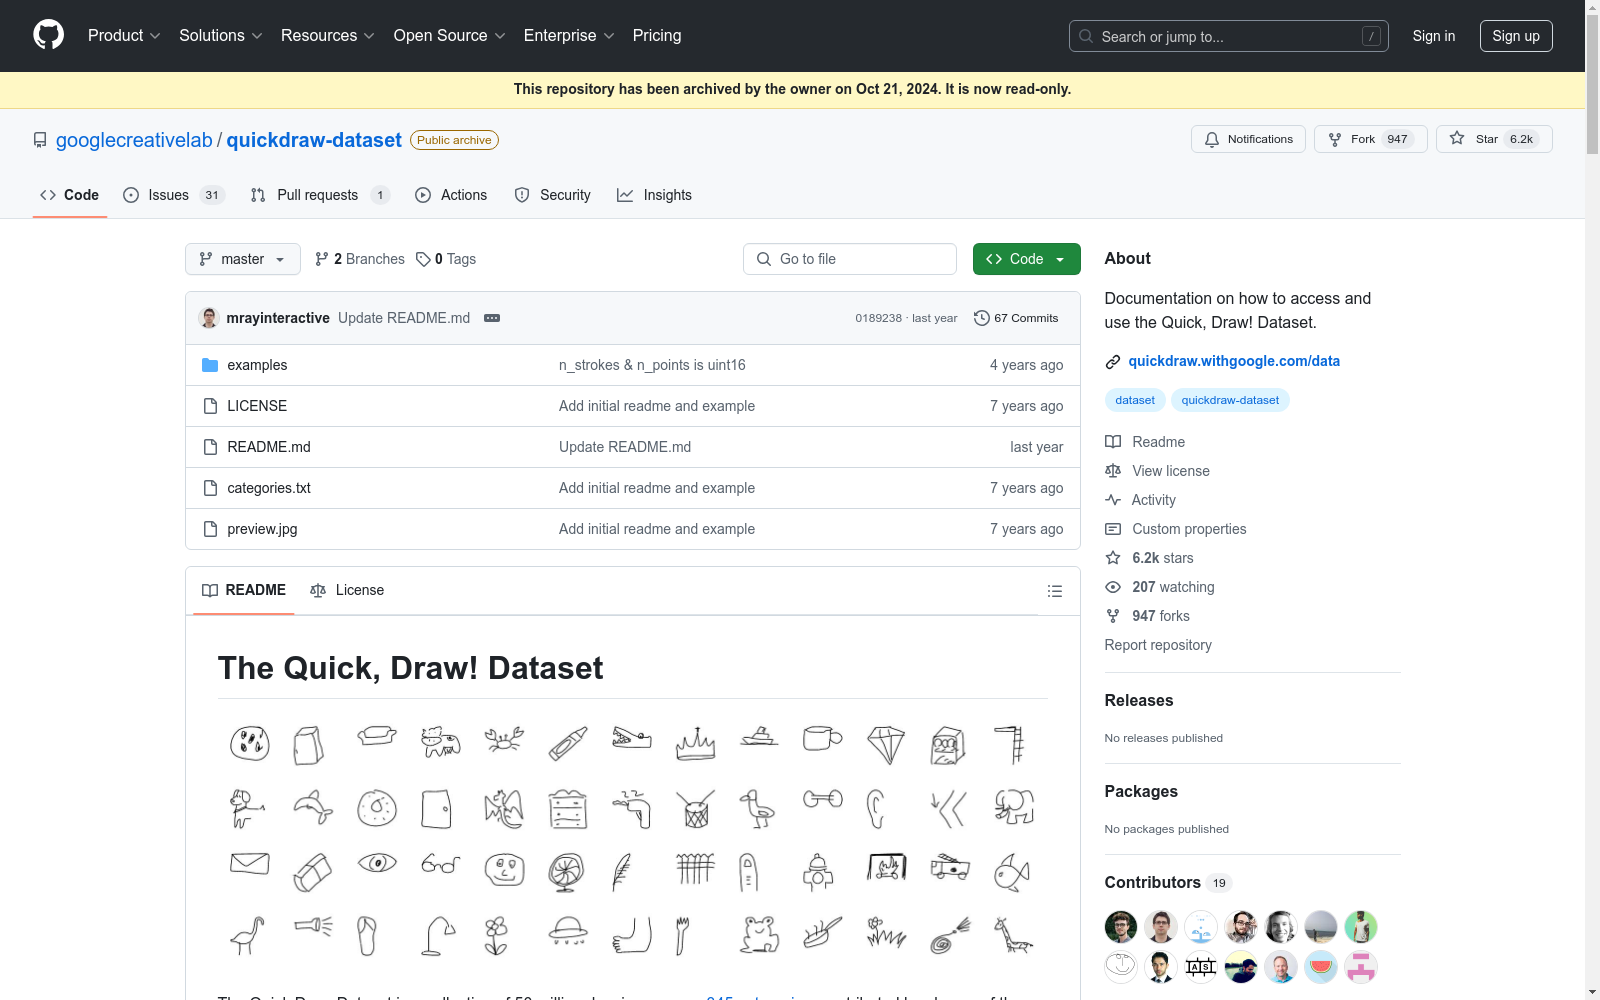Open the quickdraw-dataset repository link

pyautogui.click(x=314, y=140)
